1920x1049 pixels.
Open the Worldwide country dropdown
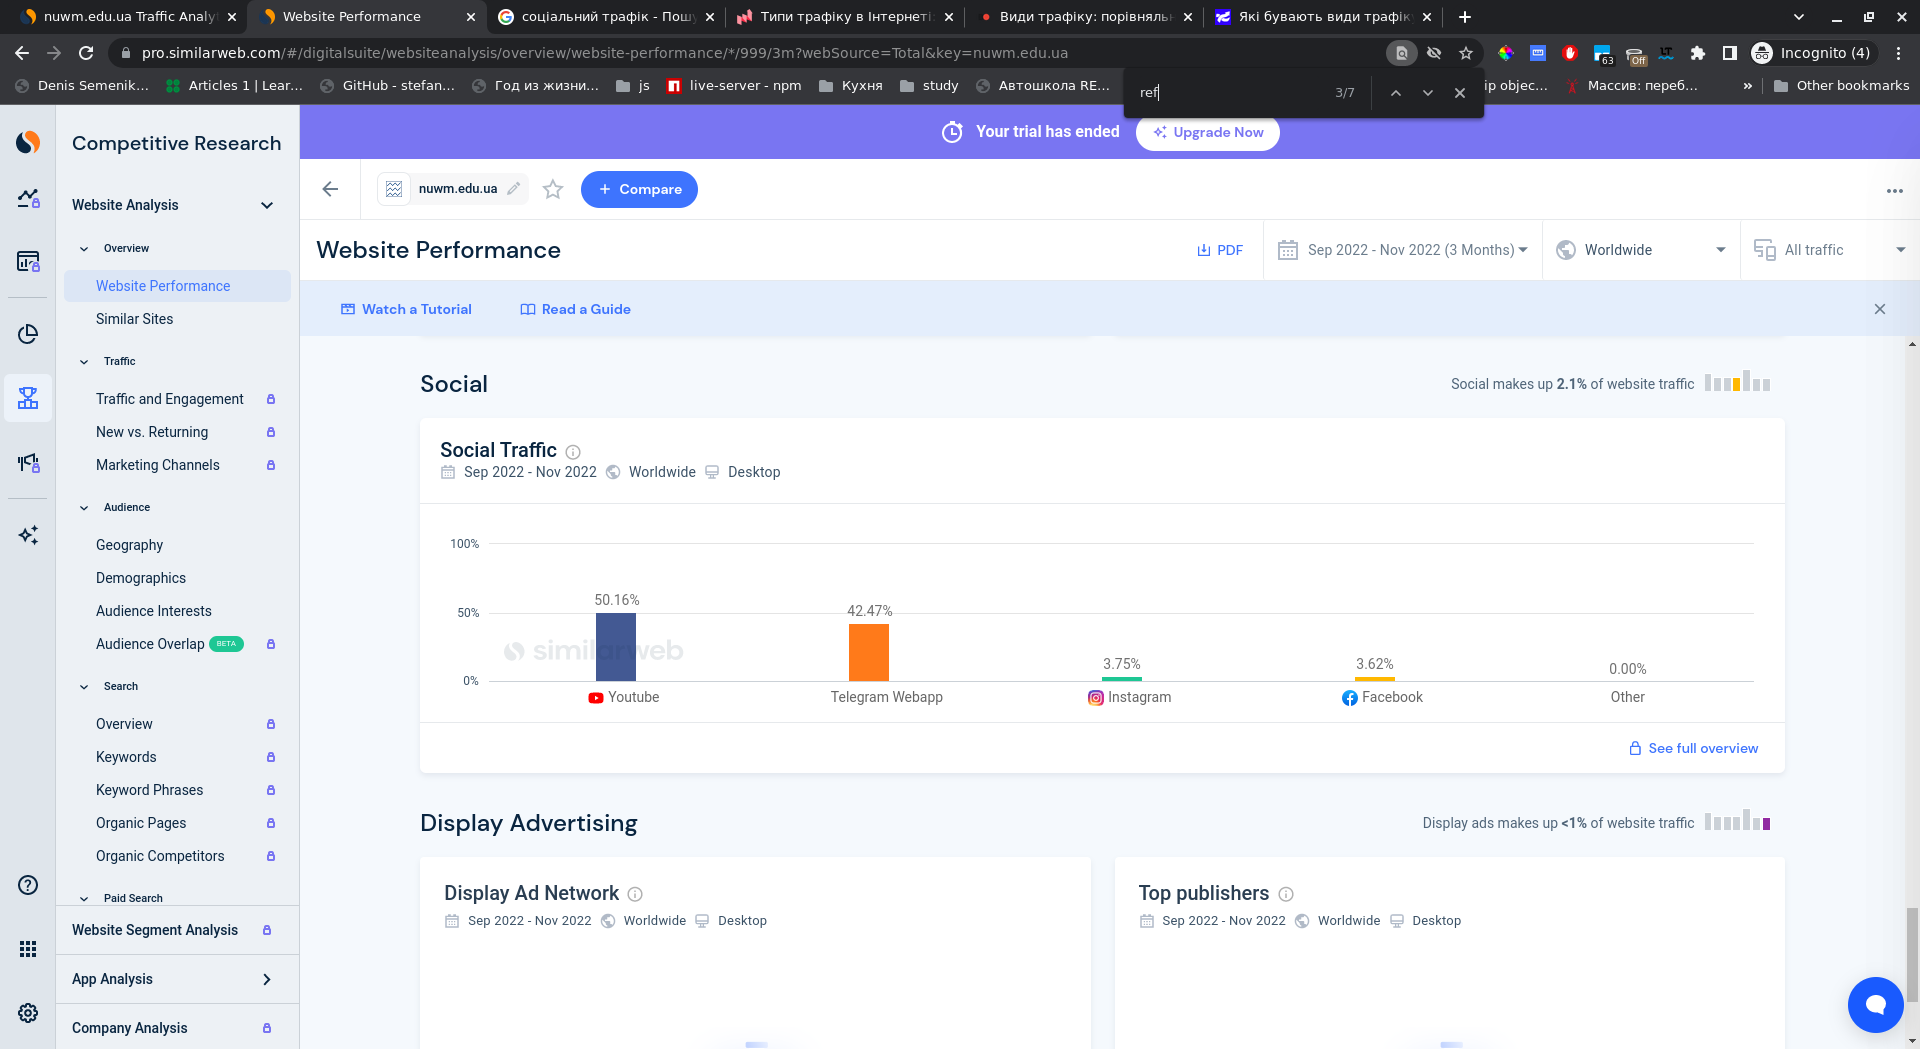click(1641, 250)
